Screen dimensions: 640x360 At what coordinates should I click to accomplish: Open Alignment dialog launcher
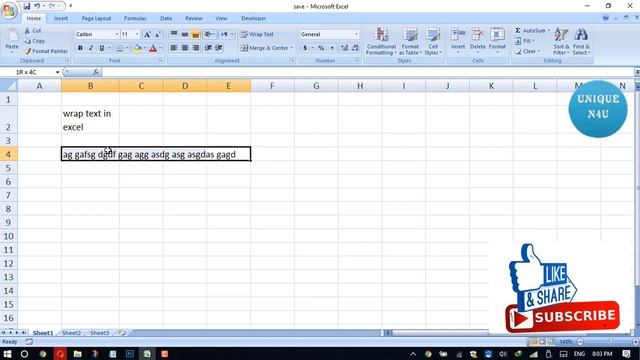293,60
